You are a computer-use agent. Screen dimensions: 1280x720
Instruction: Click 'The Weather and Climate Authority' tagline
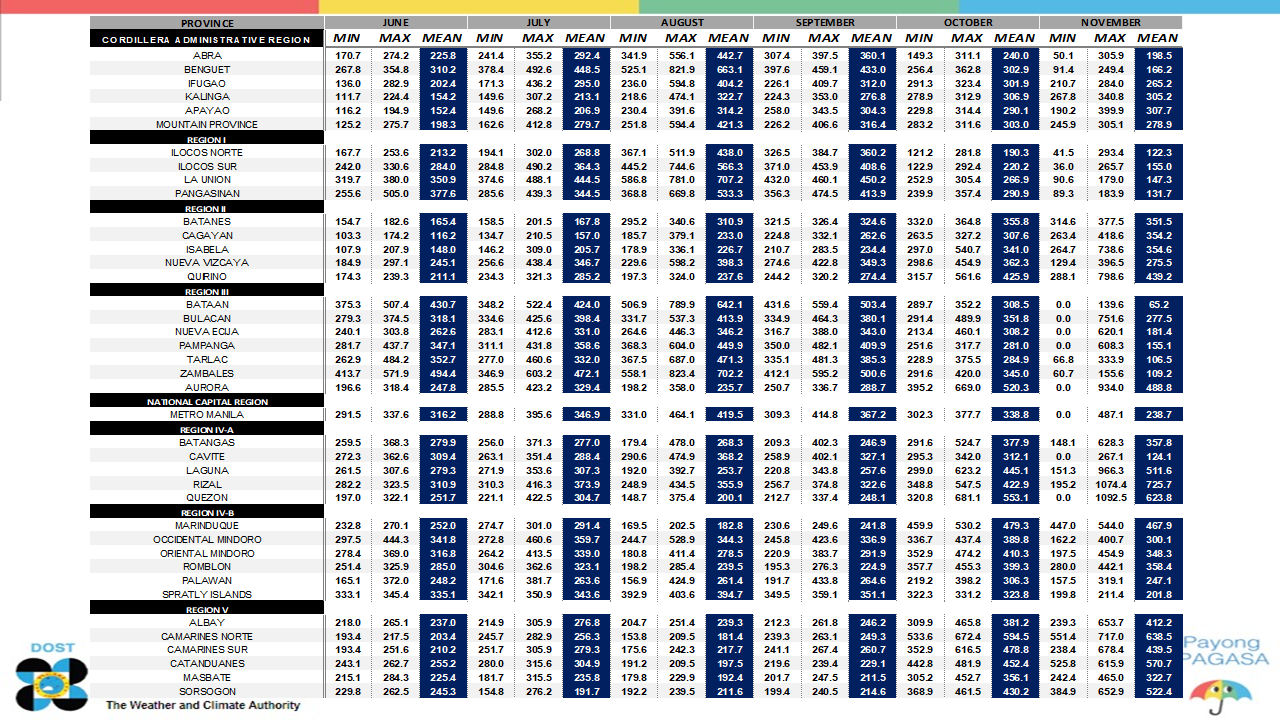pyautogui.click(x=203, y=705)
